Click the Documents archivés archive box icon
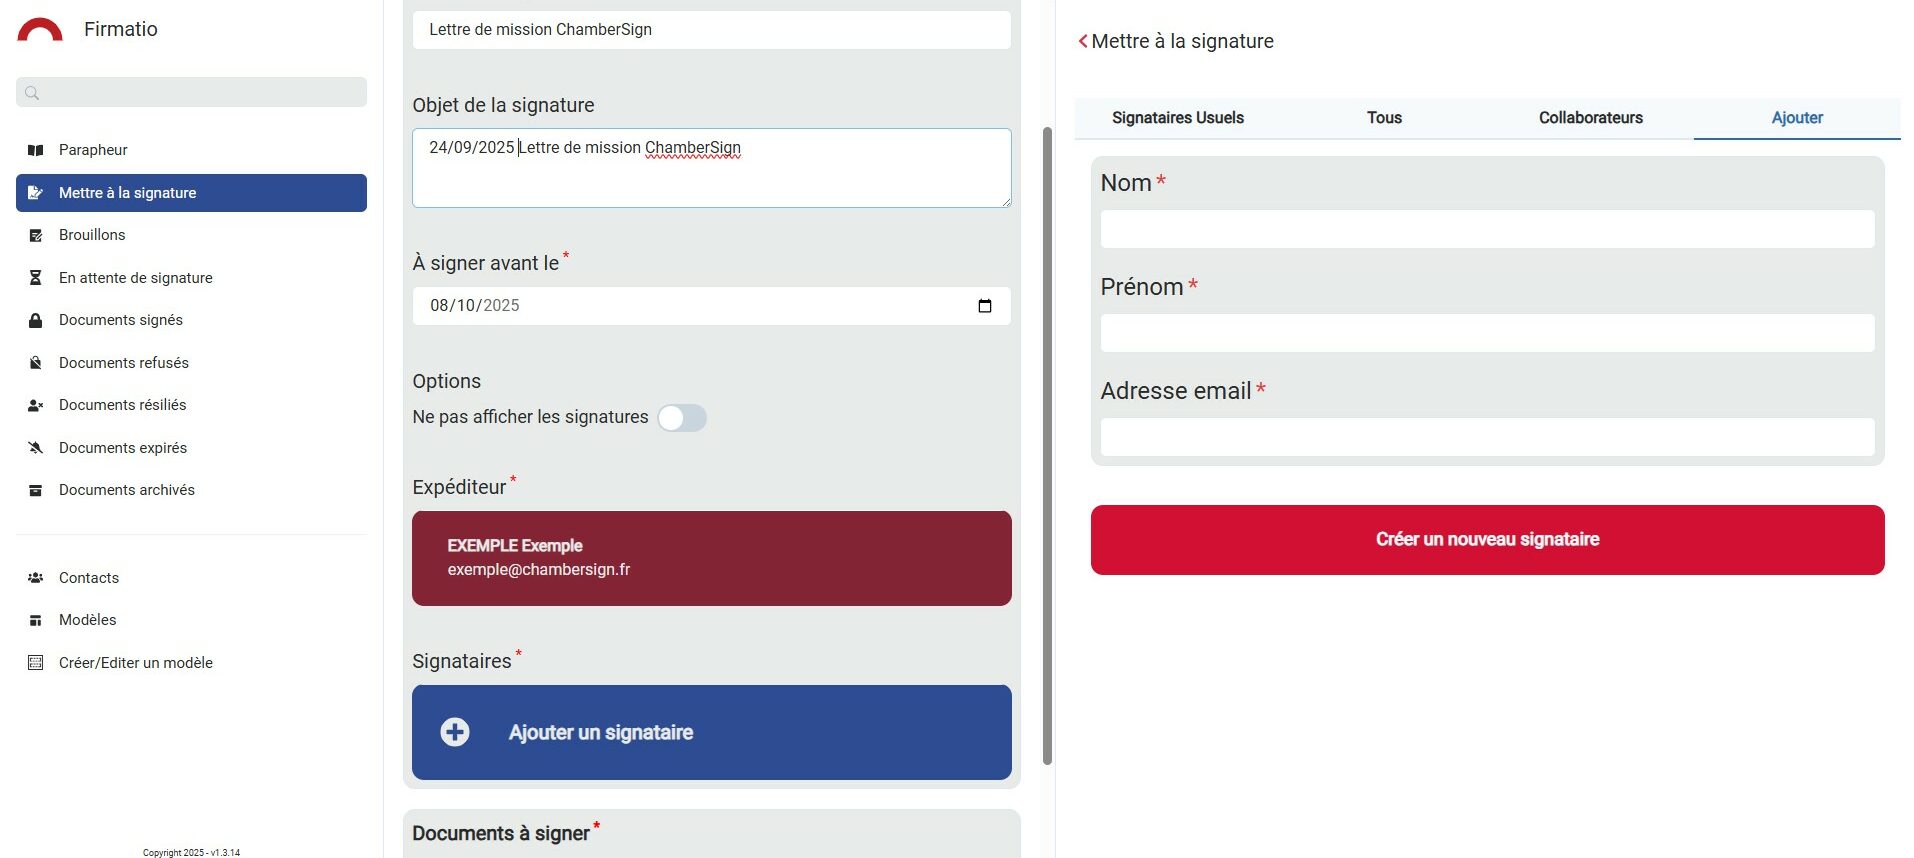Viewport: 1914px width, 858px height. [36, 490]
